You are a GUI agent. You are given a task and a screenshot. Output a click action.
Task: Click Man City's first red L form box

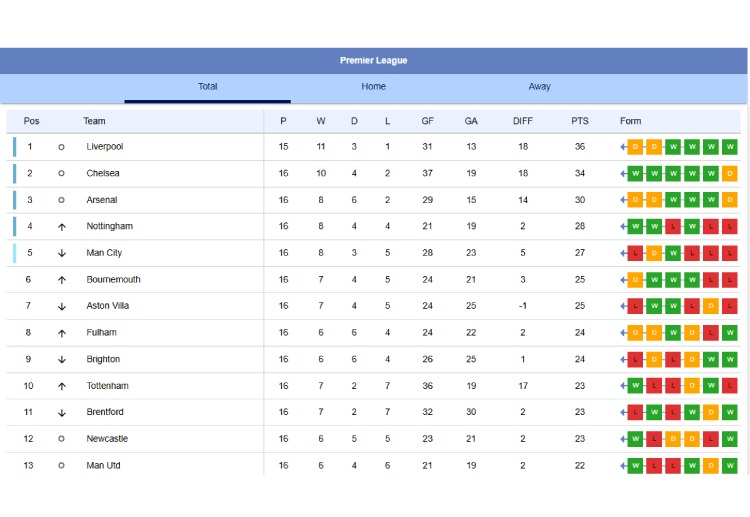click(x=635, y=254)
